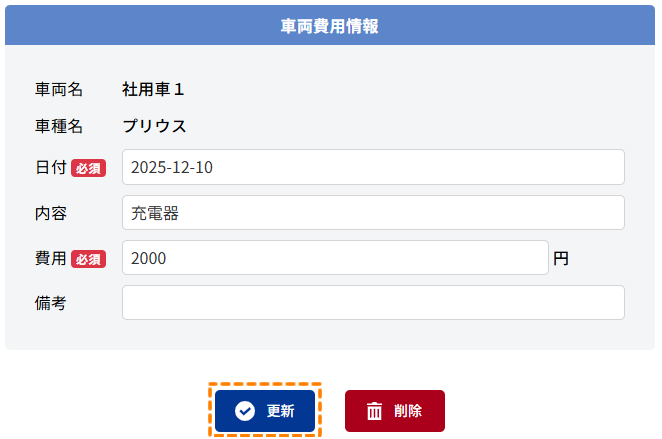Click the 車両名 label

59,89
